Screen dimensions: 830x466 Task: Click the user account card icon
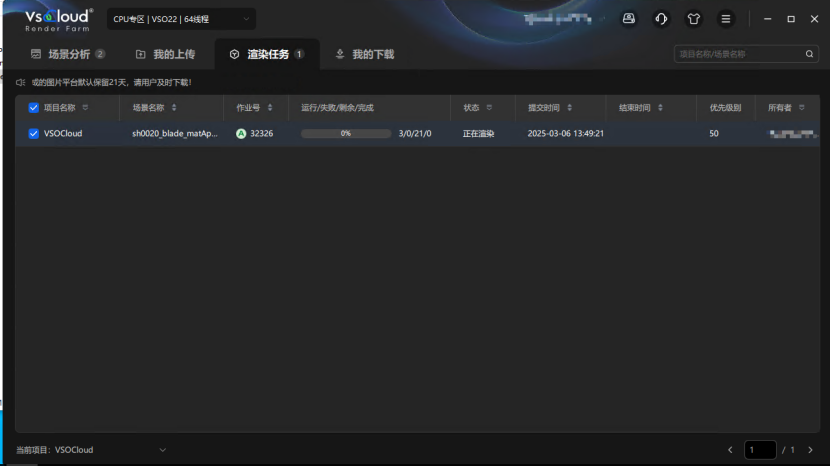click(x=628, y=19)
